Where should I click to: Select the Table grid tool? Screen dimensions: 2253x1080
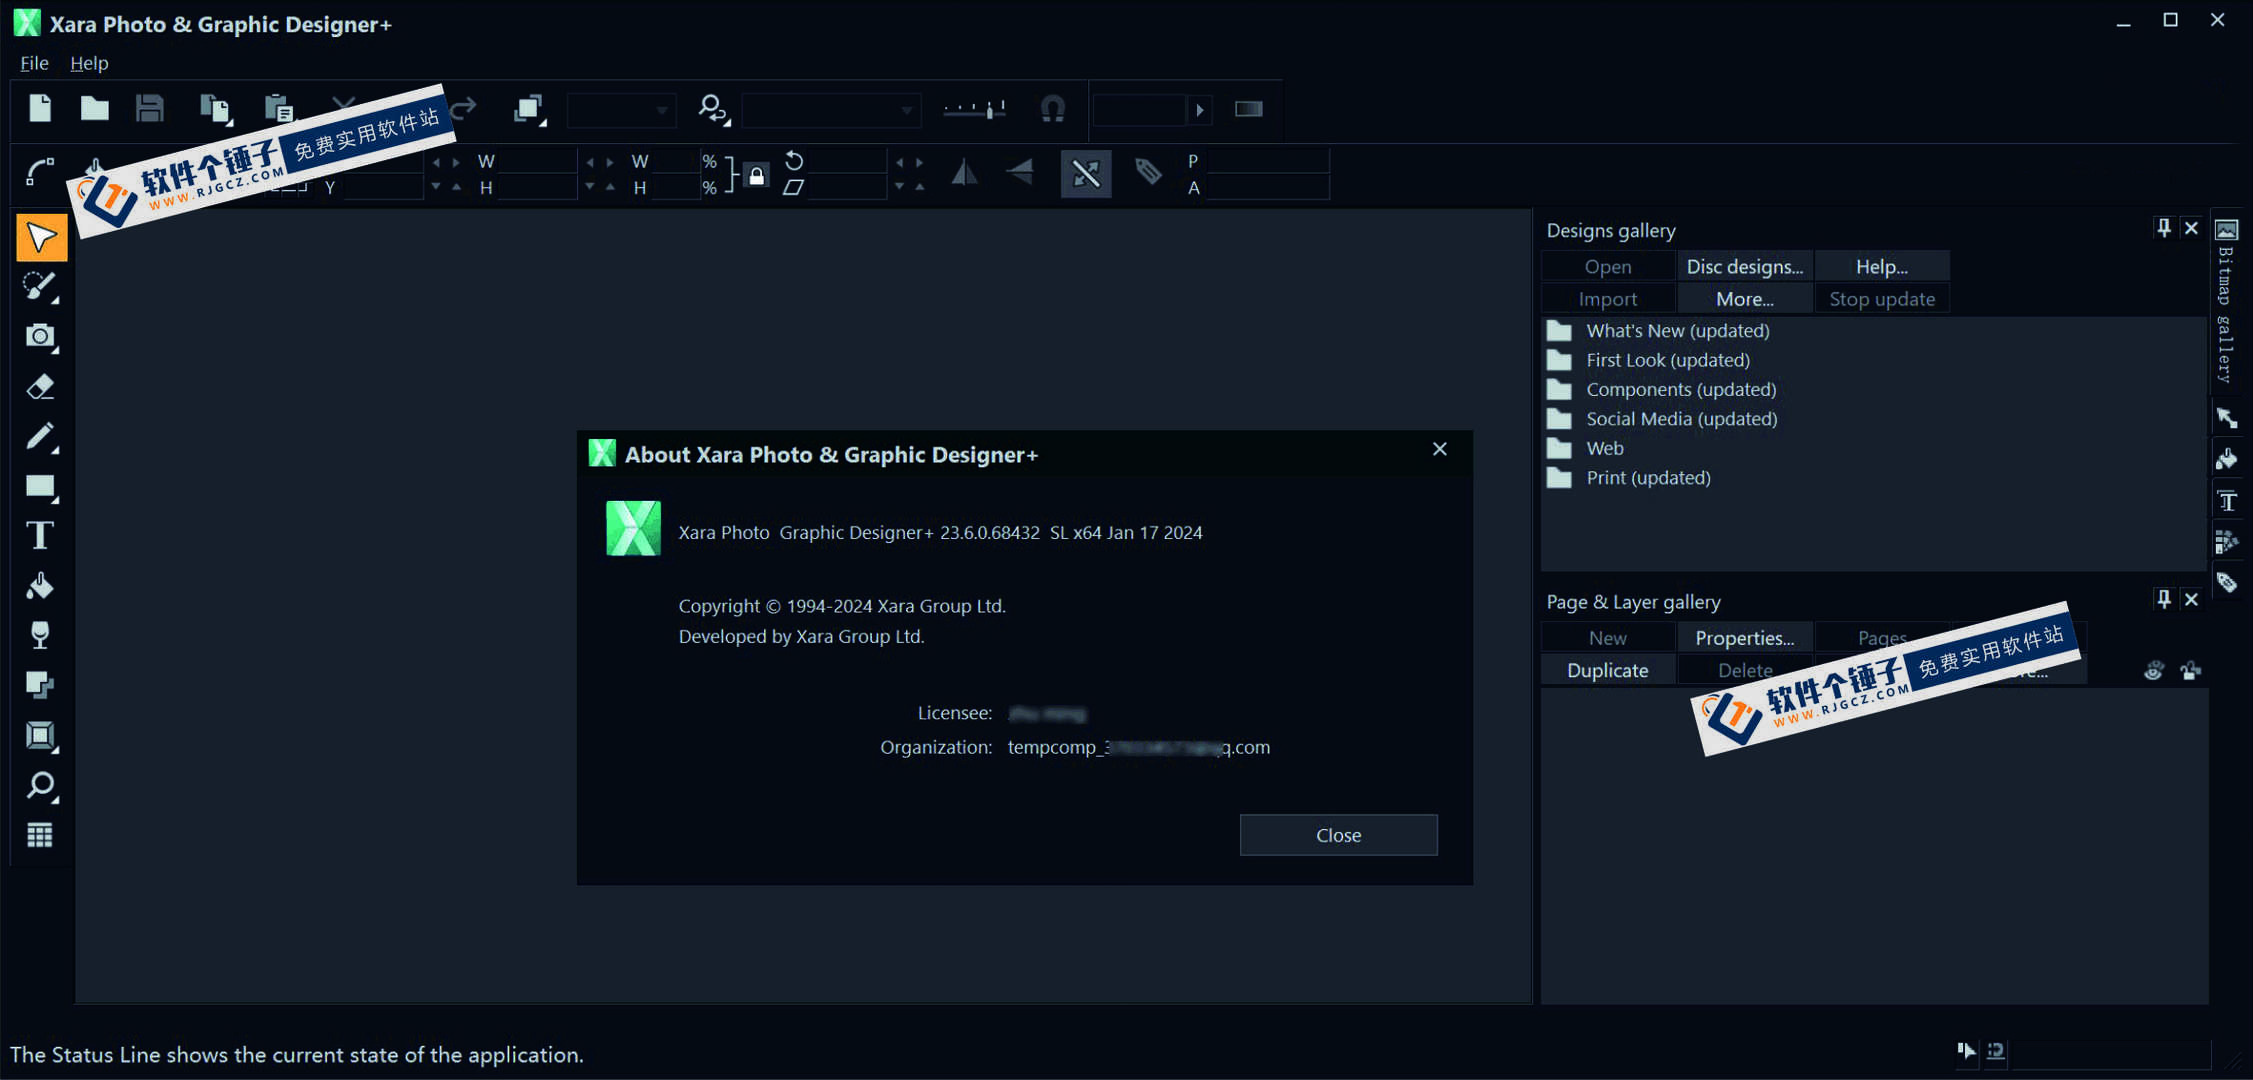tap(41, 835)
